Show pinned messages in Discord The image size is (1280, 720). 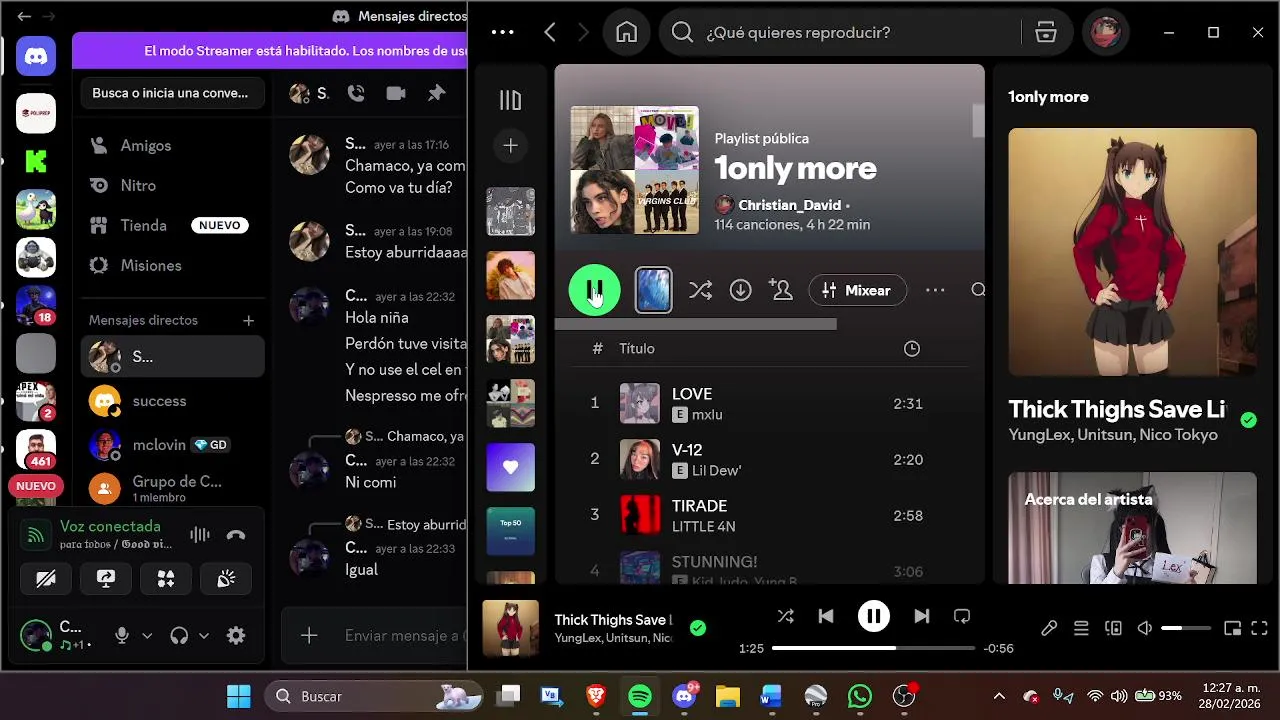click(x=436, y=93)
